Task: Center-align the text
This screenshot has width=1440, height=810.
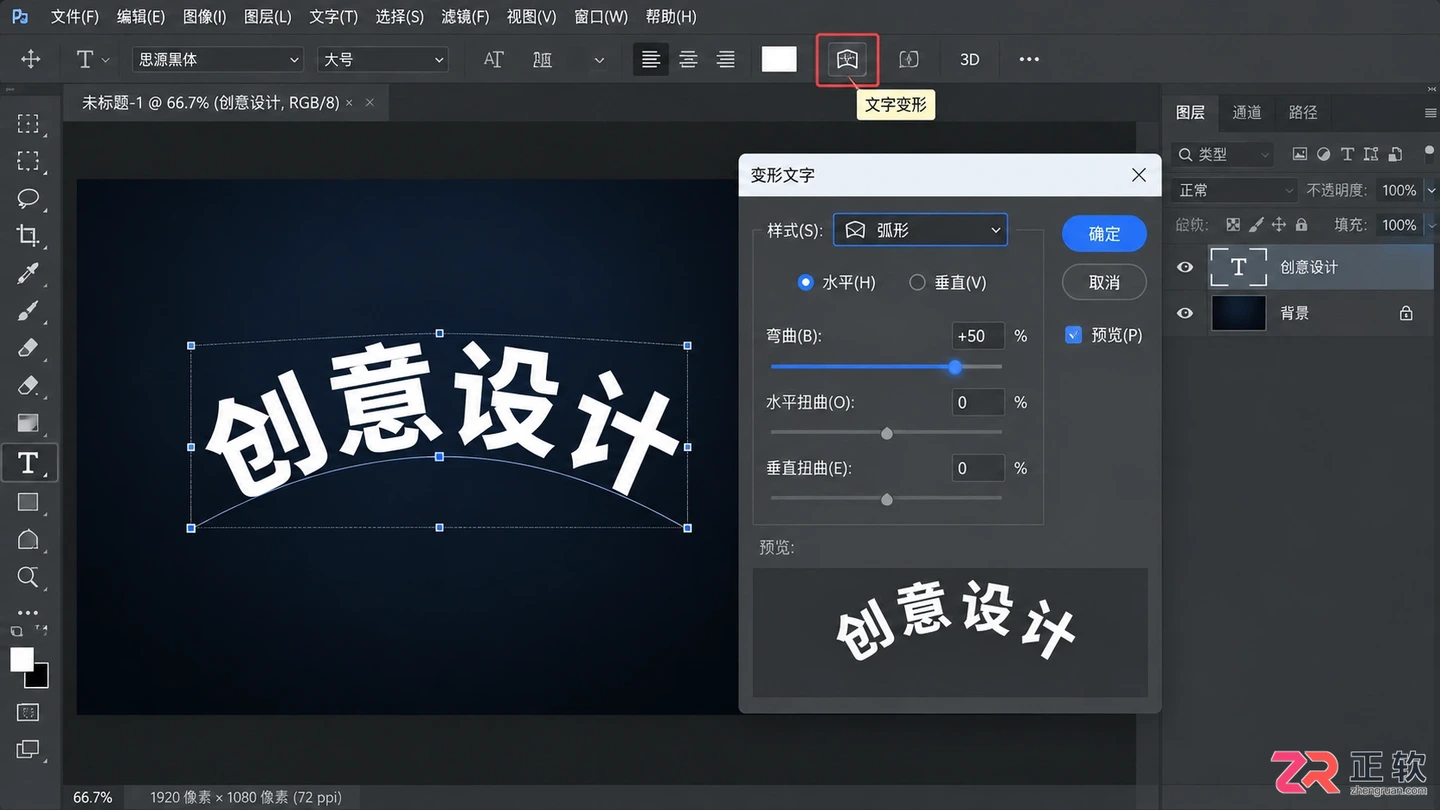Action: [688, 60]
